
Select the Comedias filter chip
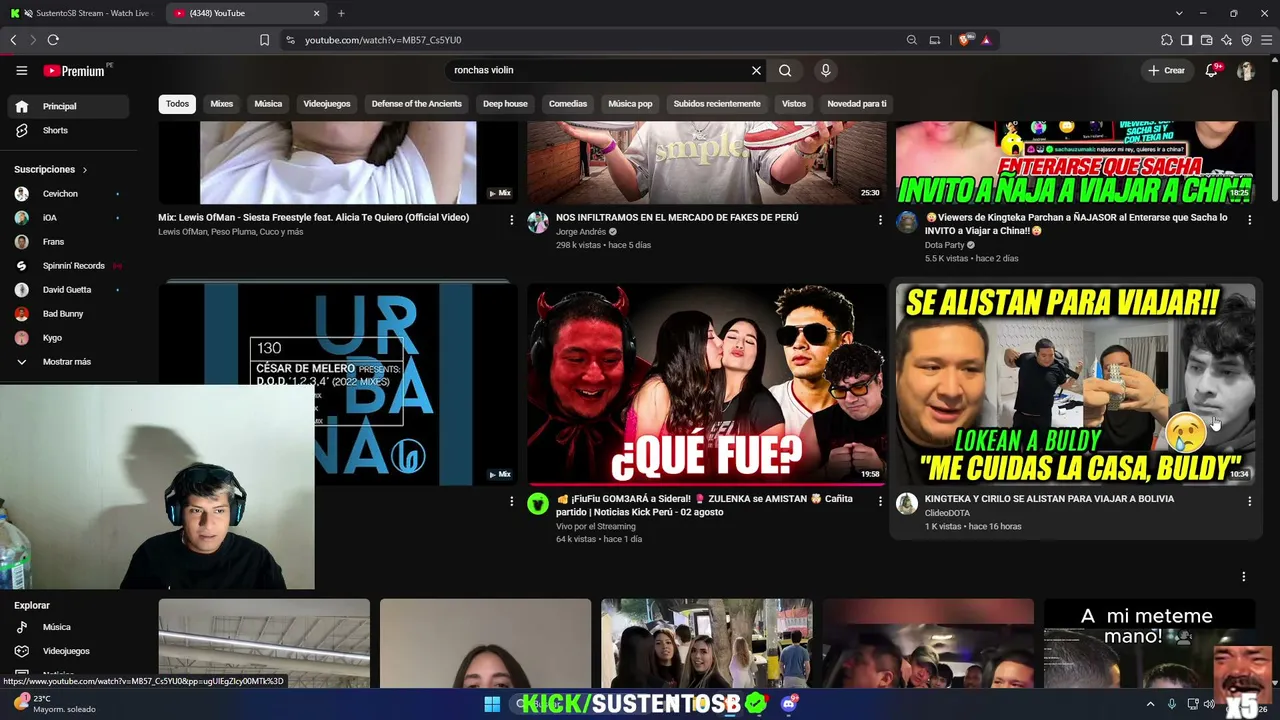pos(568,104)
